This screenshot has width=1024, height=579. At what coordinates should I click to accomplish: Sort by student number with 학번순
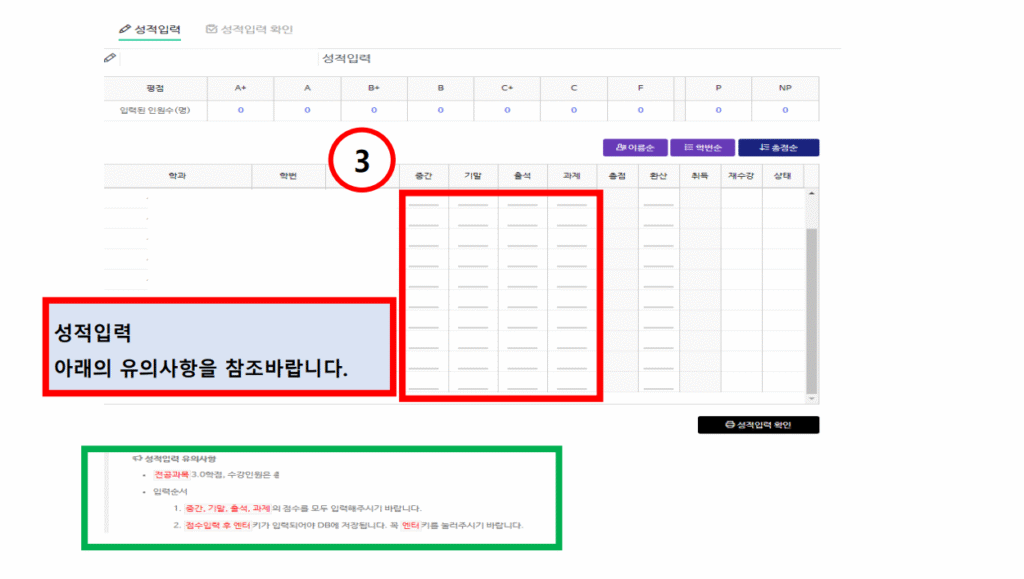pos(701,148)
